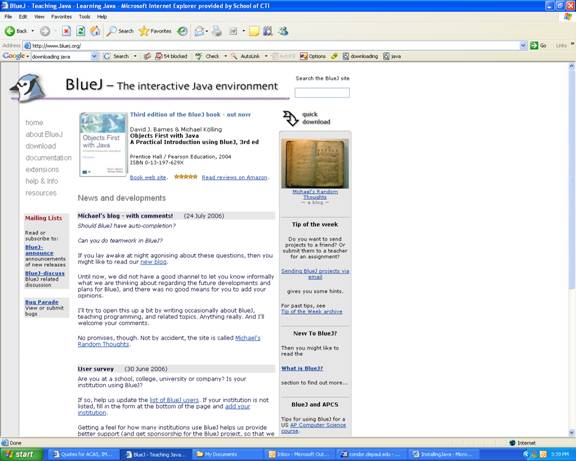Screen dimensions: 576x461
Task: Click the green Refresh page icon
Action: pyautogui.click(x=80, y=31)
